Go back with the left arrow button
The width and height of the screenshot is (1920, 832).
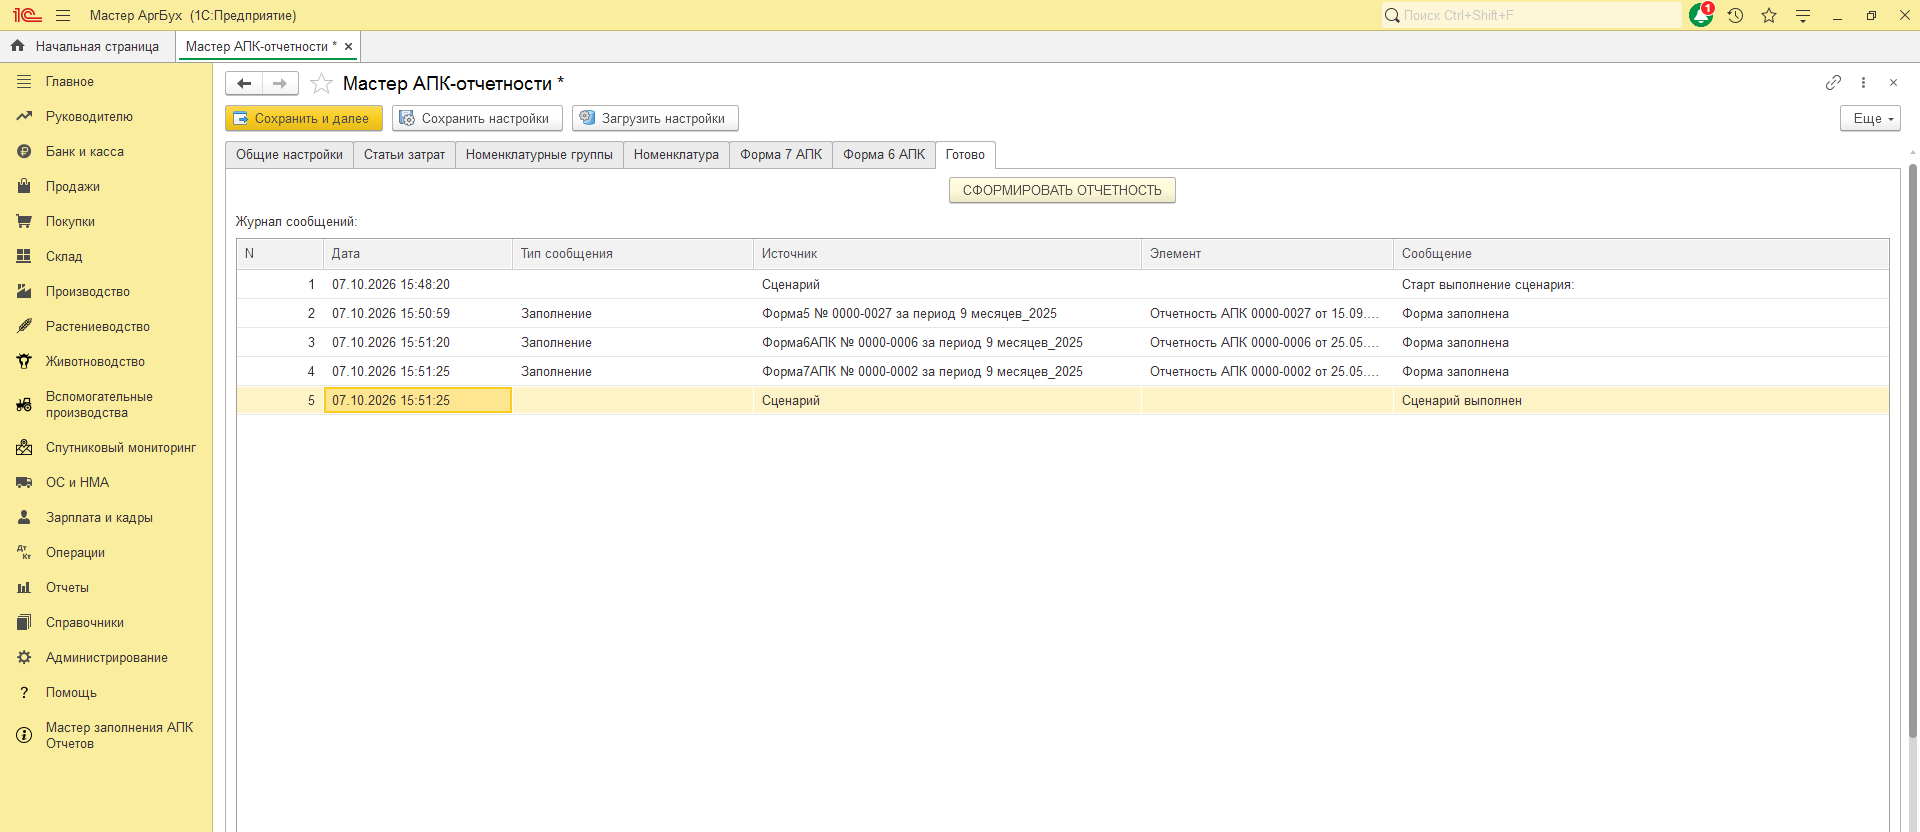[x=244, y=83]
